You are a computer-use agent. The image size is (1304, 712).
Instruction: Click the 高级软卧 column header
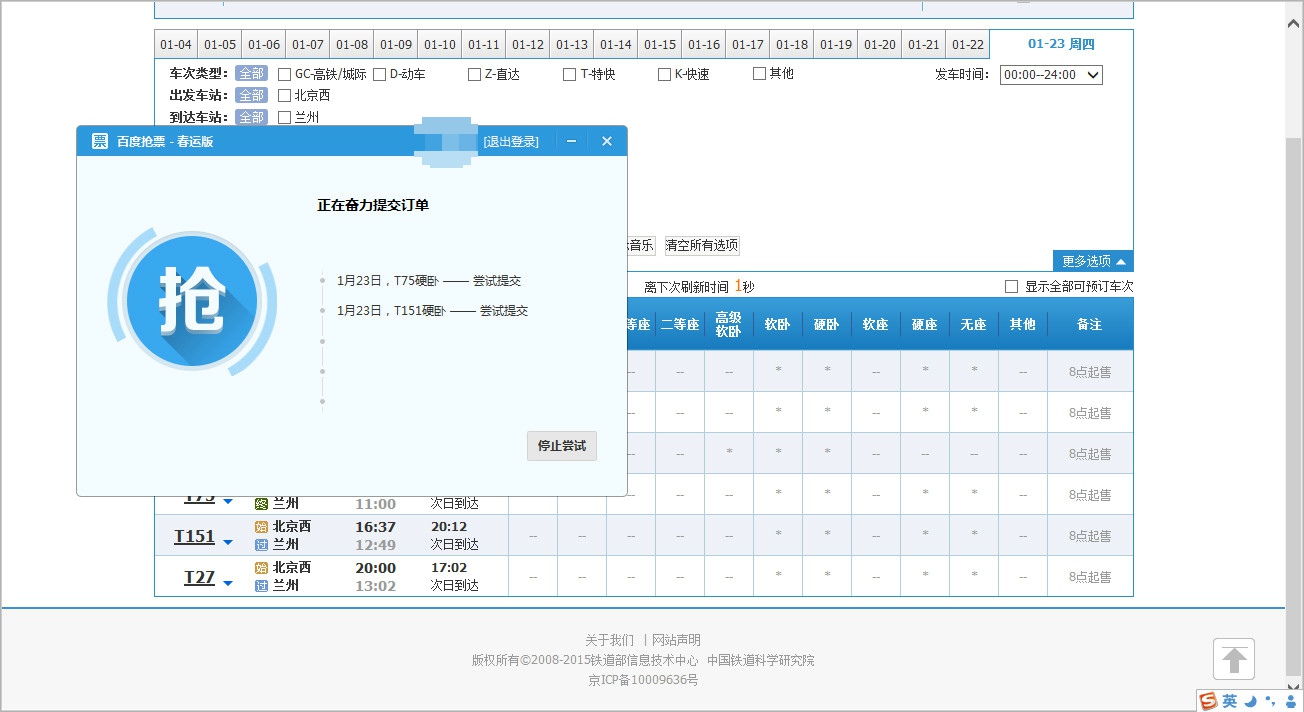click(x=728, y=324)
